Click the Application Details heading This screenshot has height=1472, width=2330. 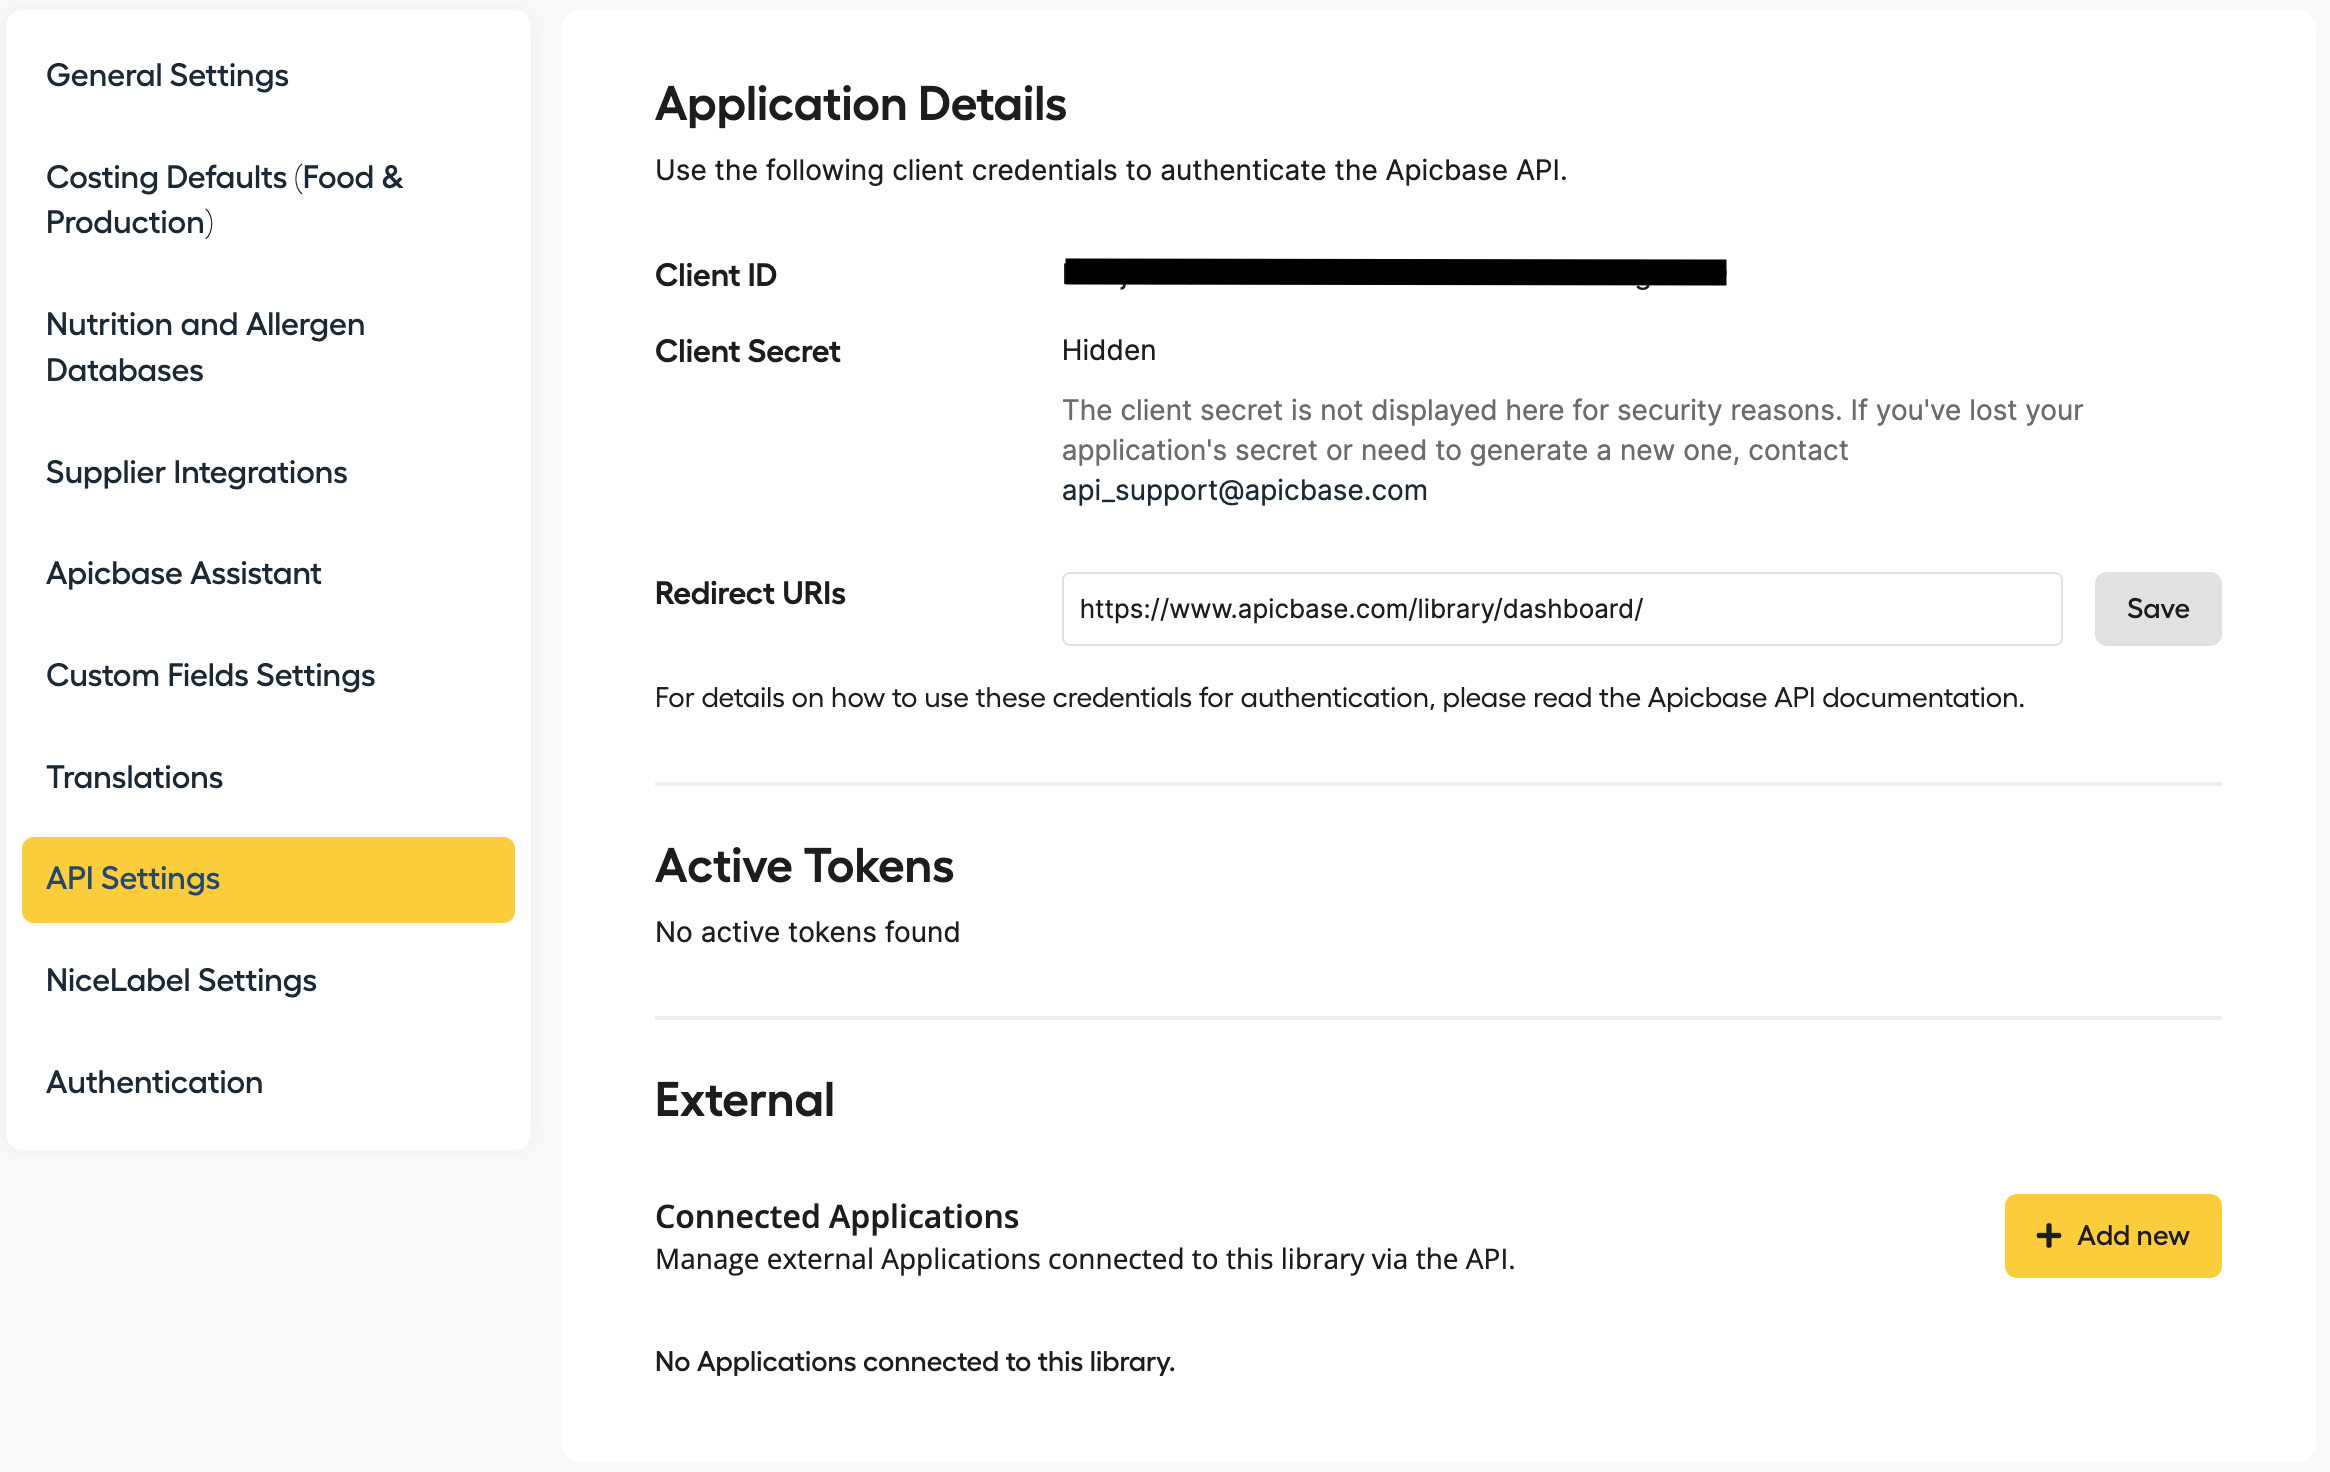(x=860, y=104)
